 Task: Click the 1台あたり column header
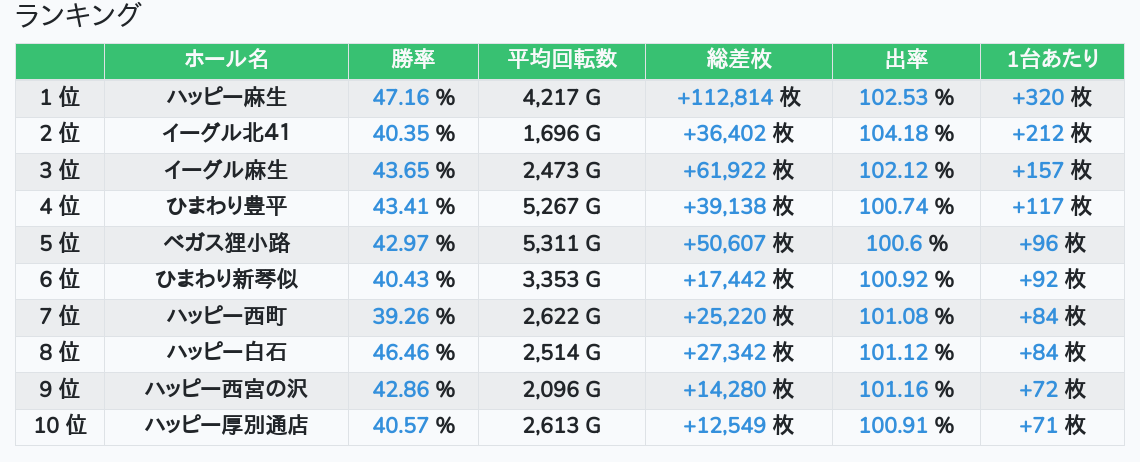(x=1052, y=60)
